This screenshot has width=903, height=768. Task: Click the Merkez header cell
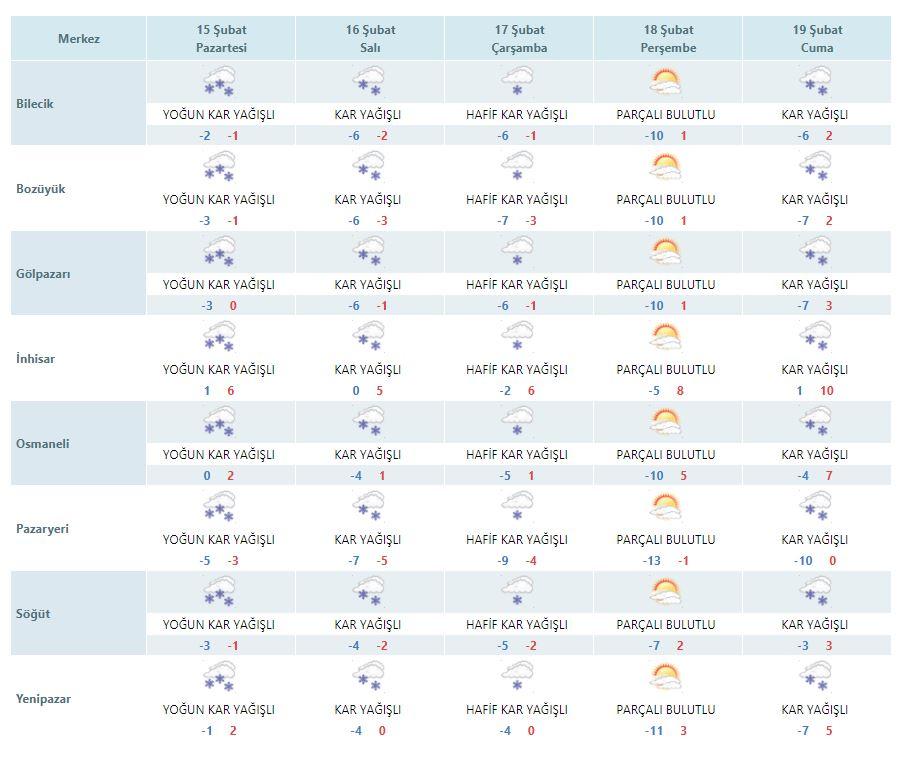78,39
